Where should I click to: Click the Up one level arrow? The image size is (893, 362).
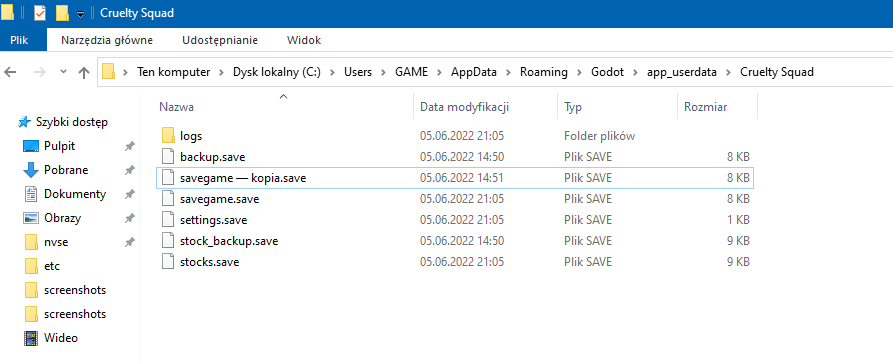84,72
